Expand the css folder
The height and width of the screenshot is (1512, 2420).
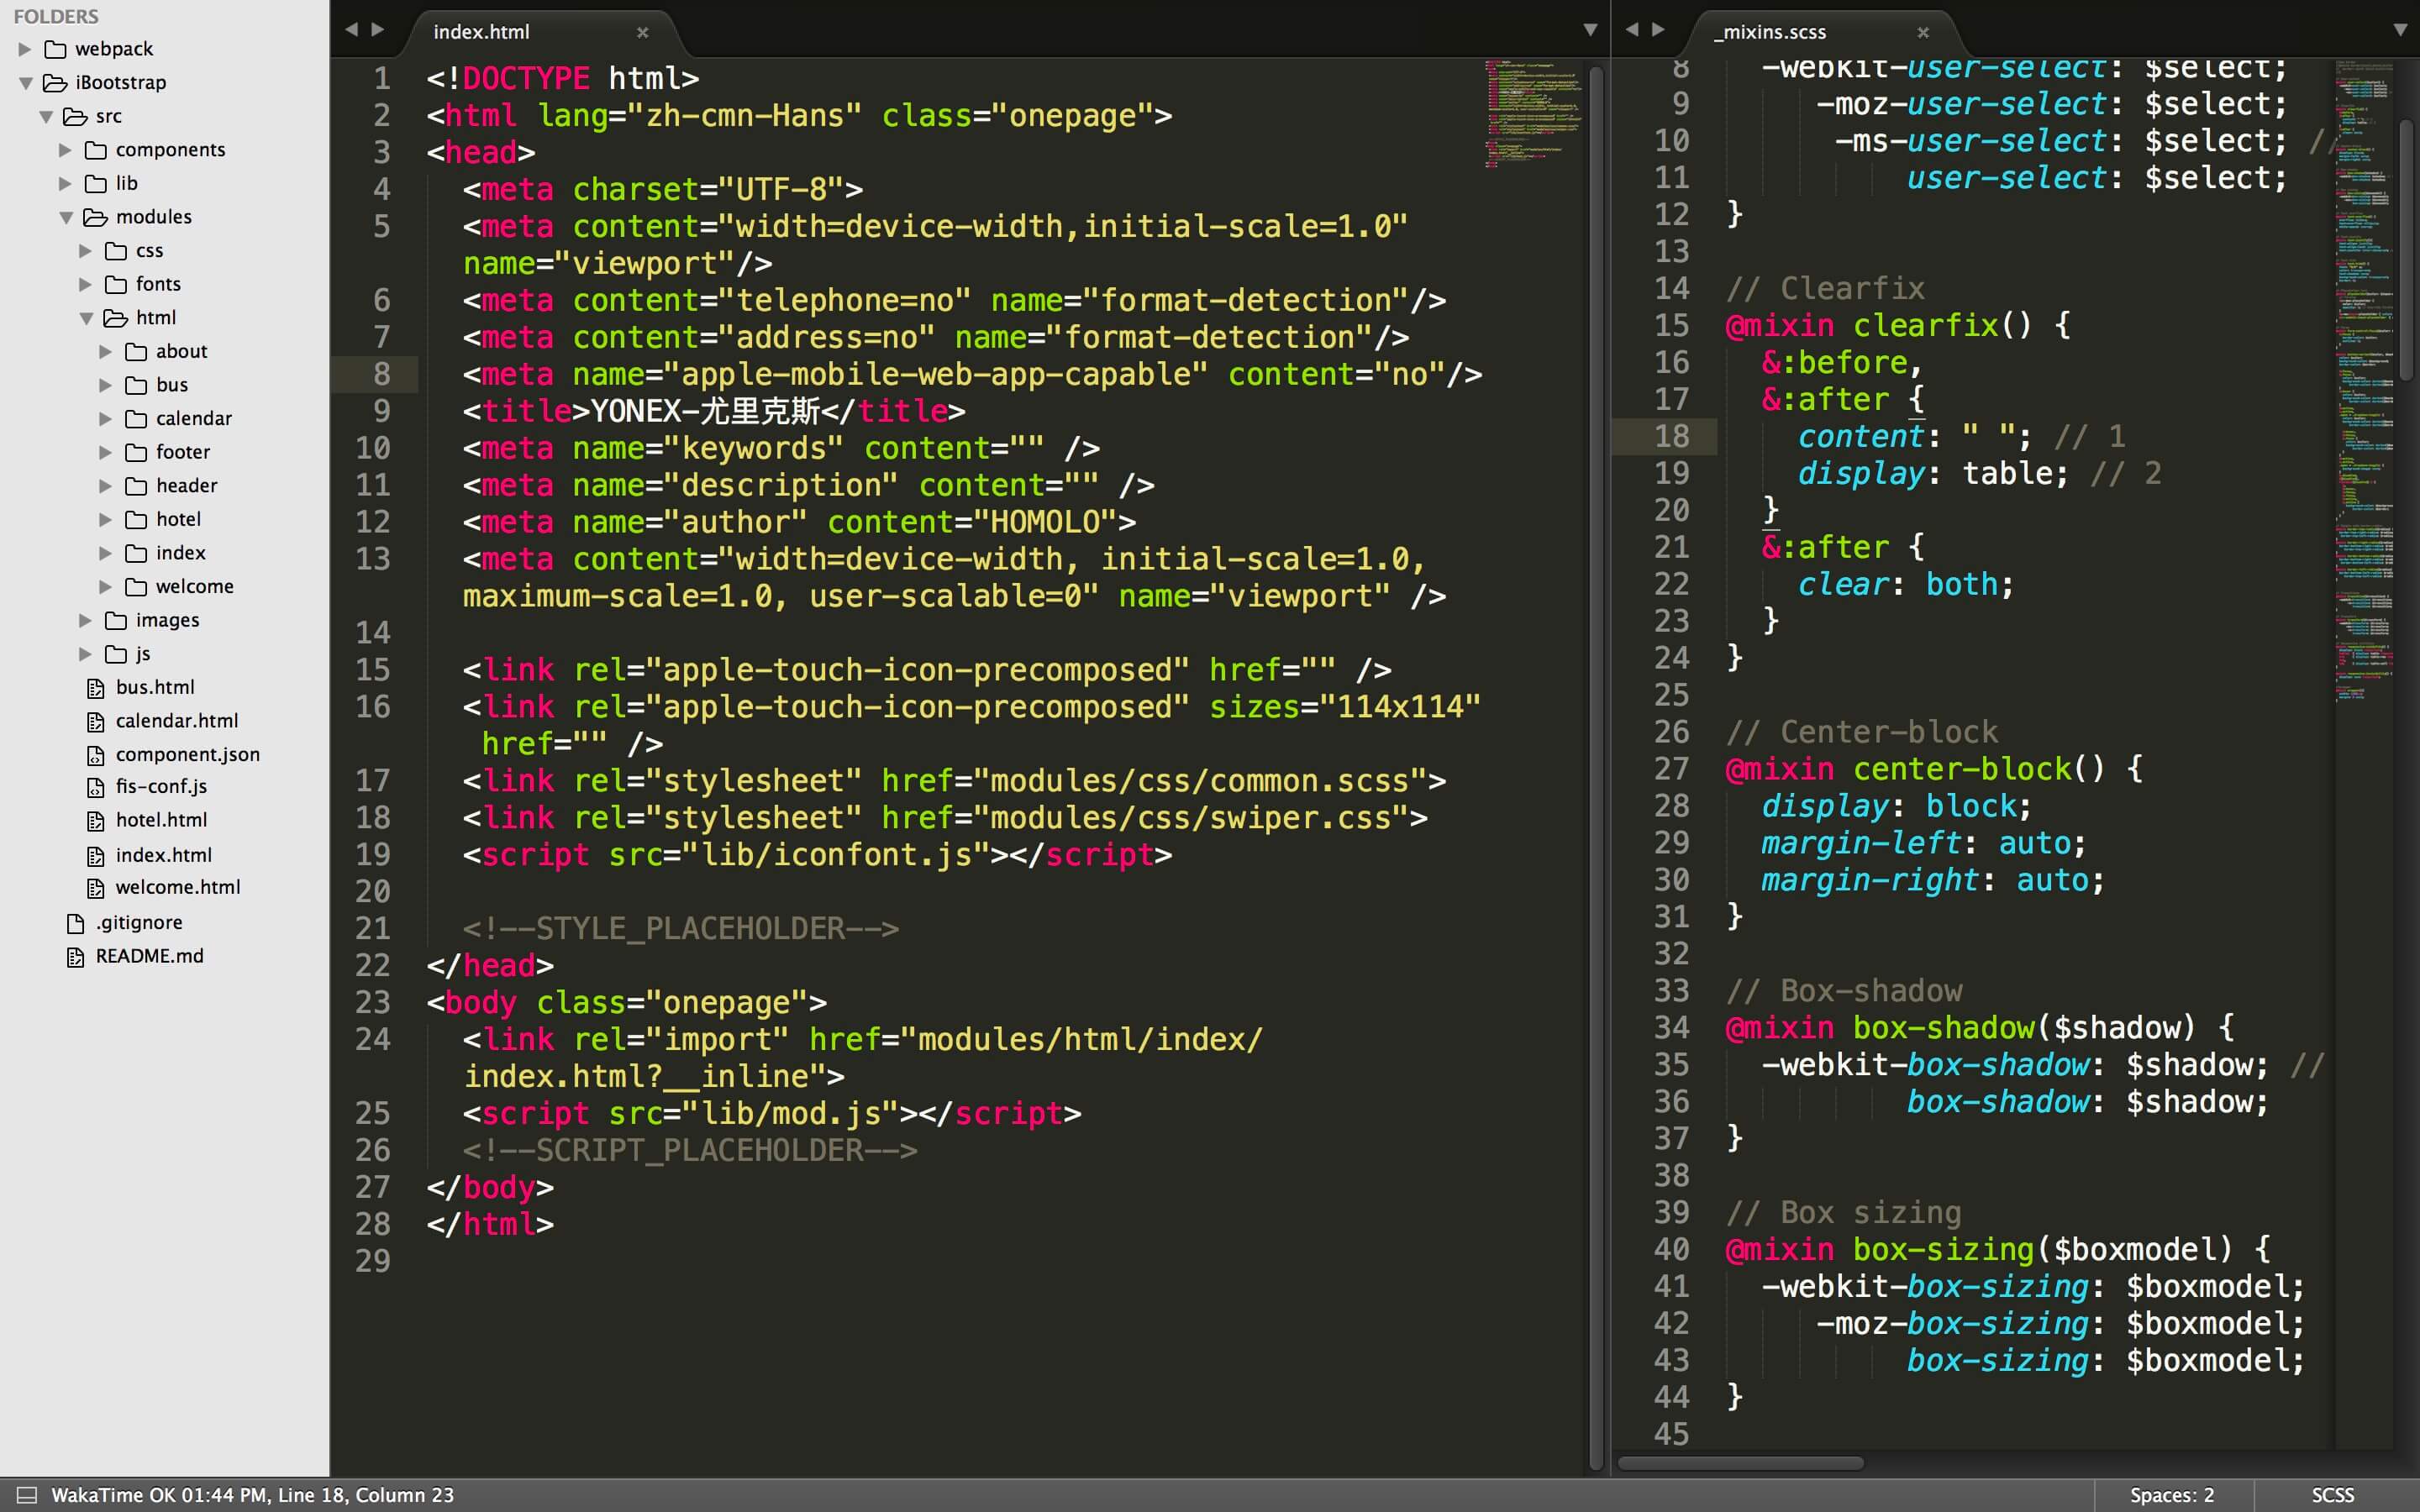coord(85,251)
